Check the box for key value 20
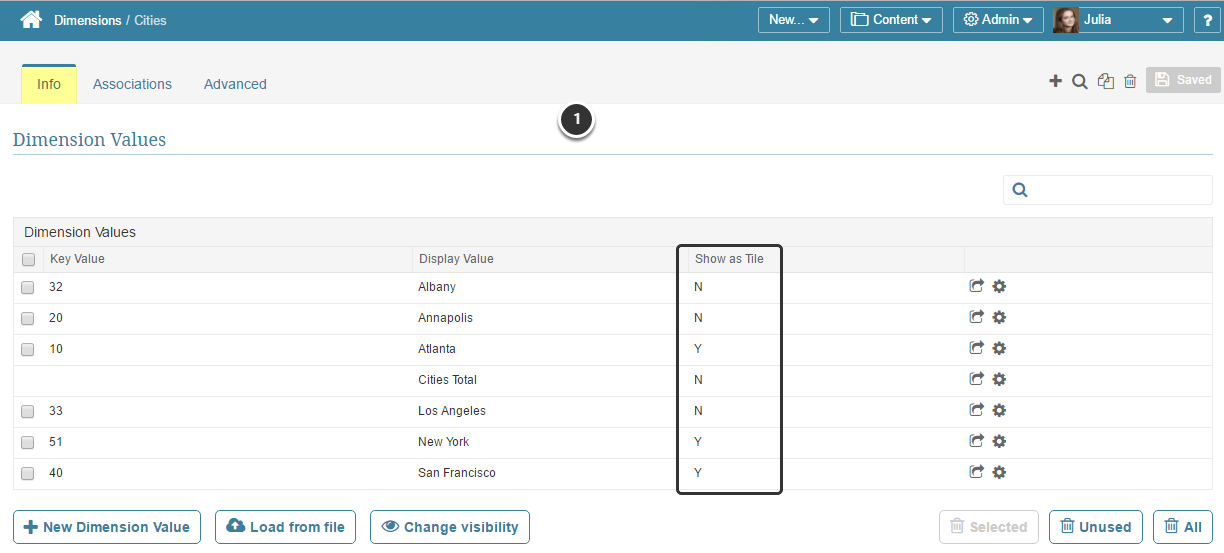 [x=28, y=319]
